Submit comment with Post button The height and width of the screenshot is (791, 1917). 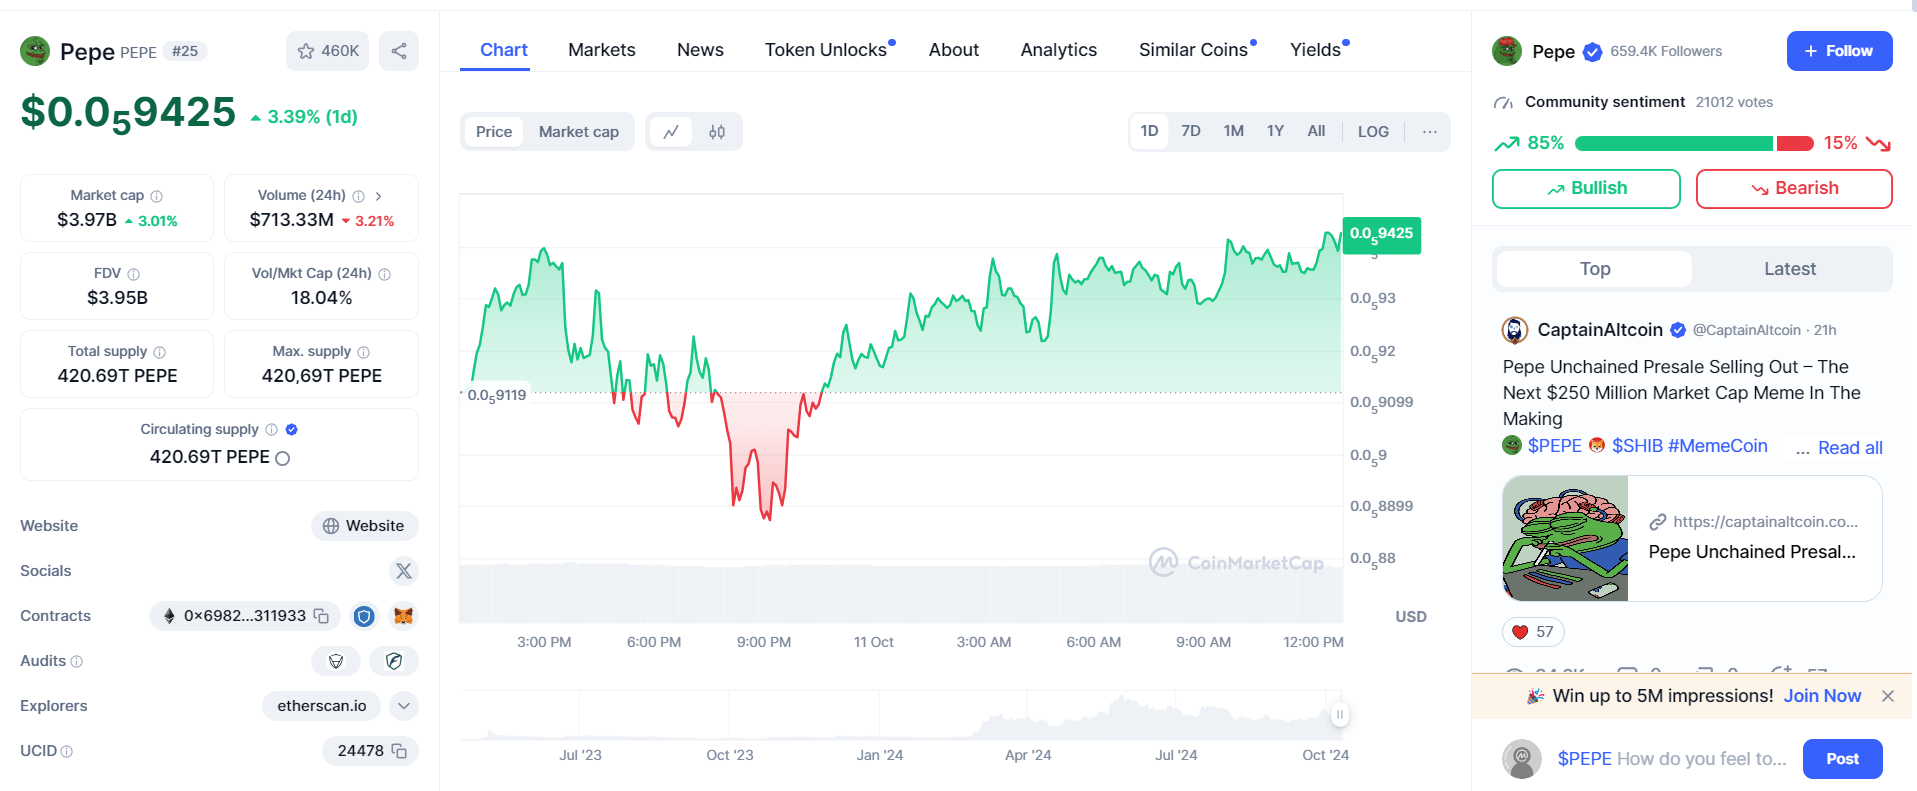[x=1842, y=759]
